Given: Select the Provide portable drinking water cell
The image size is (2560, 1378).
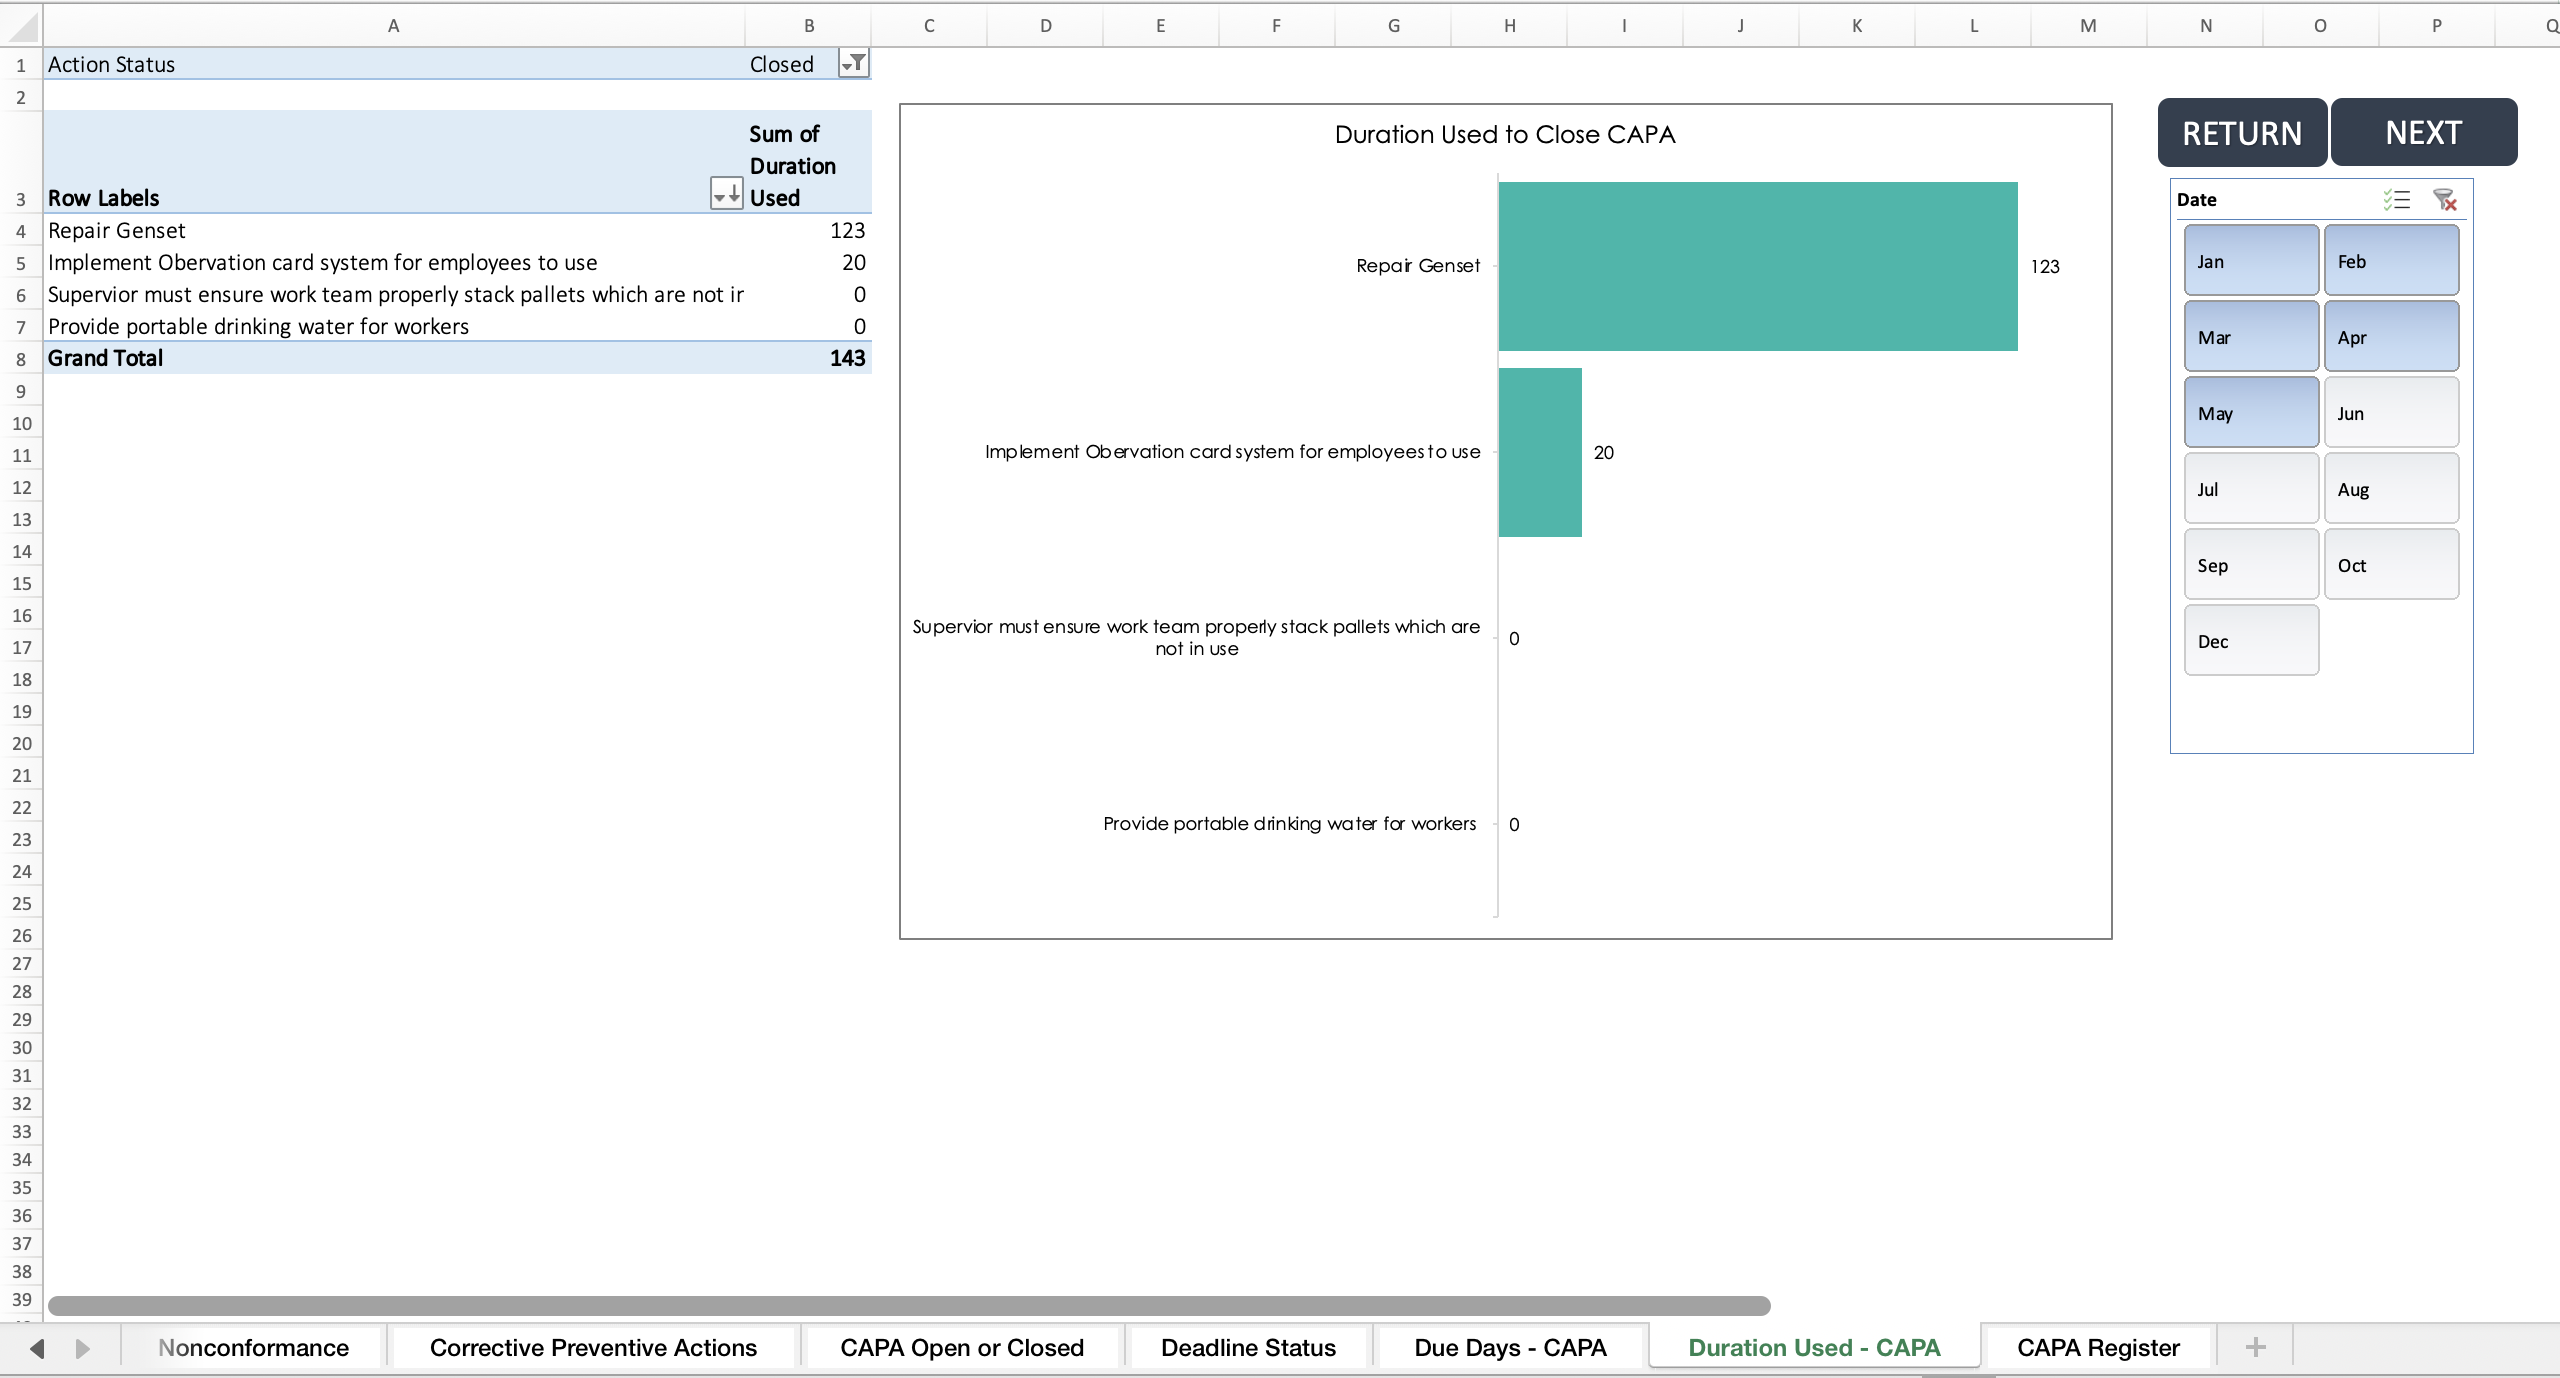Looking at the screenshot, I should coord(394,326).
